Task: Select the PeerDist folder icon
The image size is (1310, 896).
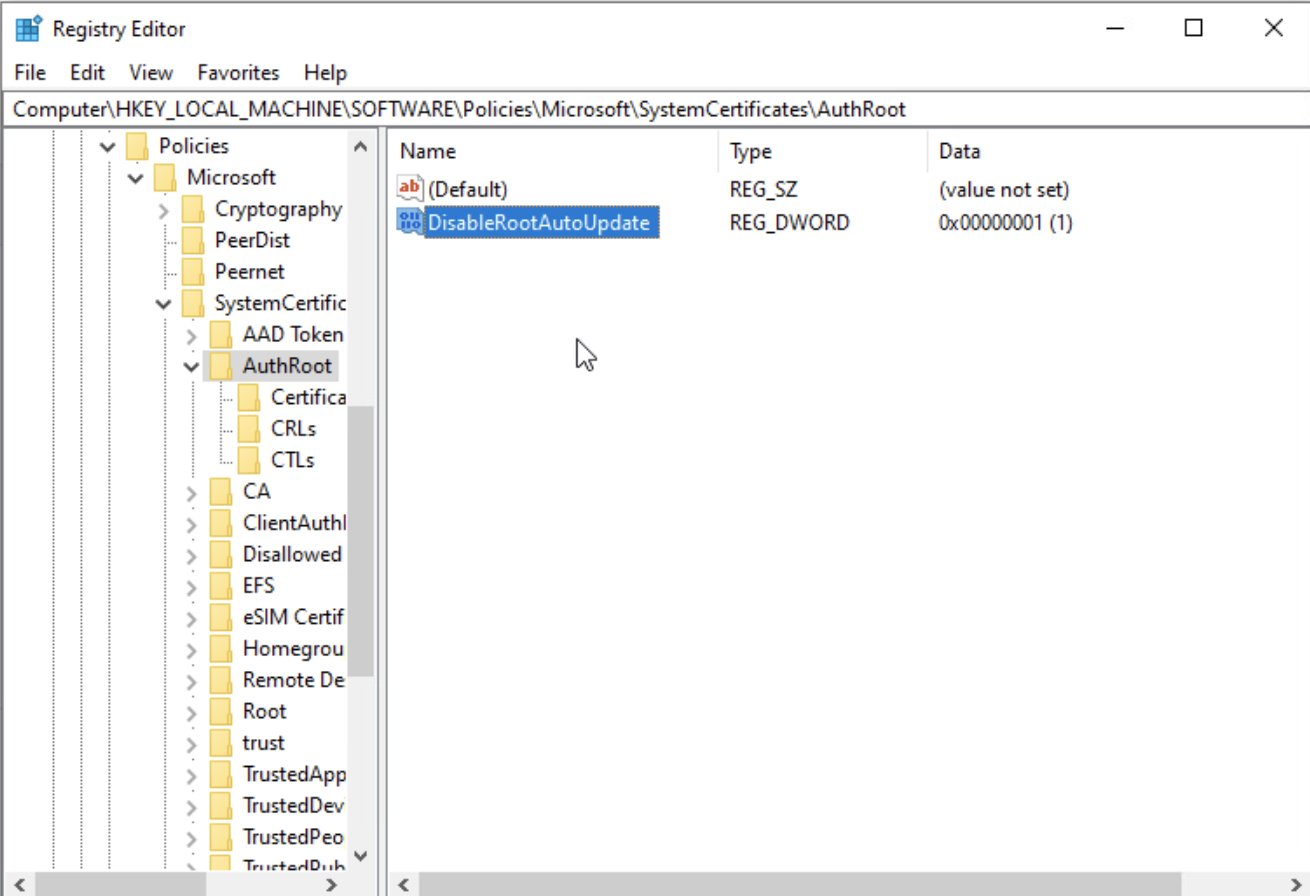Action: (x=193, y=240)
